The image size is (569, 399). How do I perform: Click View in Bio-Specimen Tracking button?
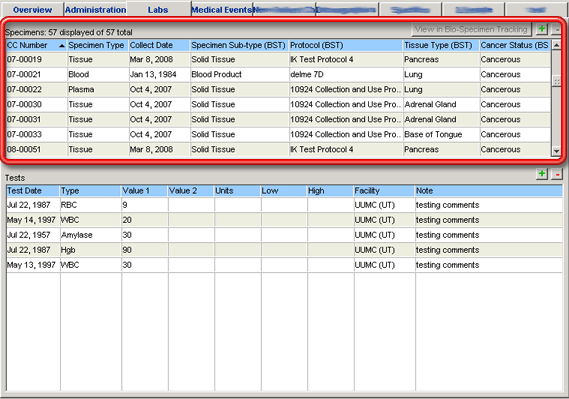click(x=471, y=29)
